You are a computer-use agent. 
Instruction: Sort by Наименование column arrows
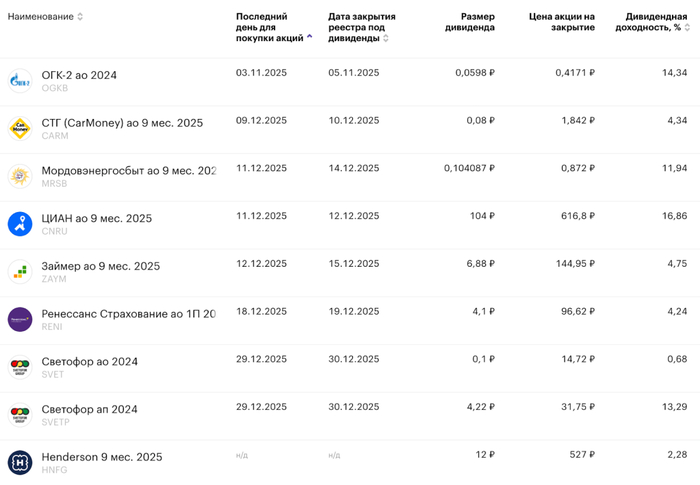click(x=80, y=17)
